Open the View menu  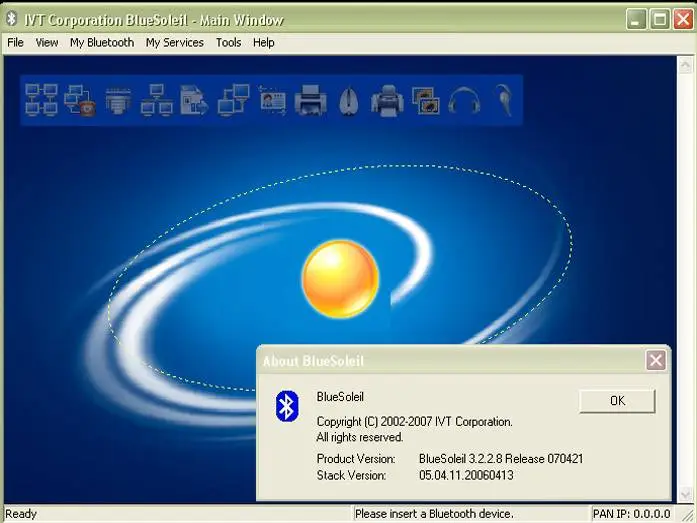47,43
